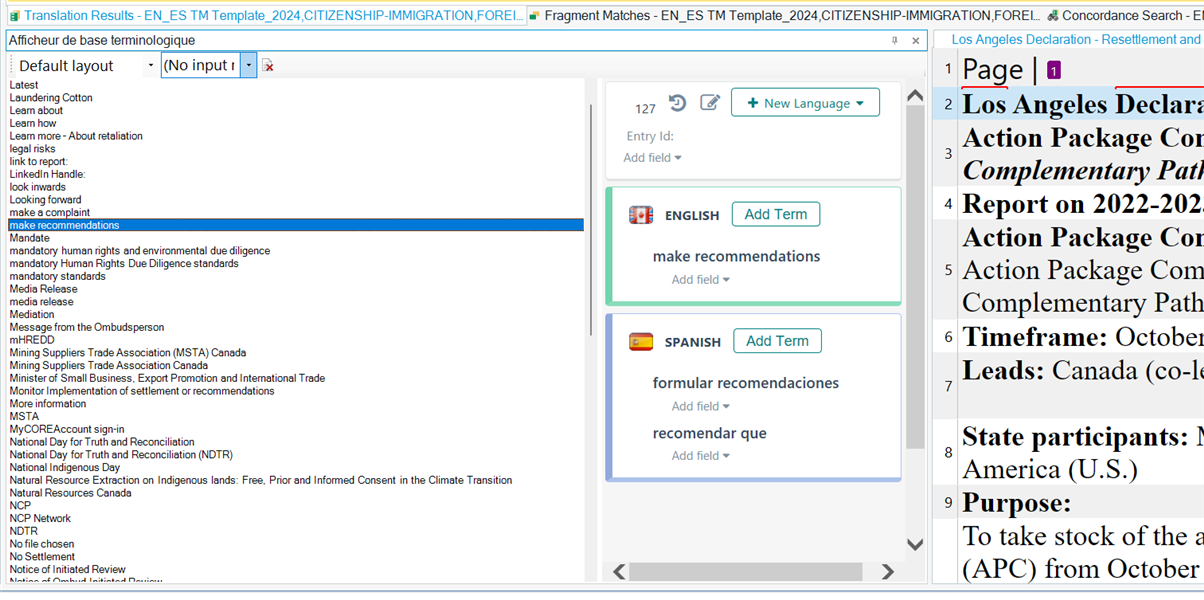Click the Spanish flag icon
Image resolution: width=1204 pixels, height=600 pixels.
coord(641,342)
